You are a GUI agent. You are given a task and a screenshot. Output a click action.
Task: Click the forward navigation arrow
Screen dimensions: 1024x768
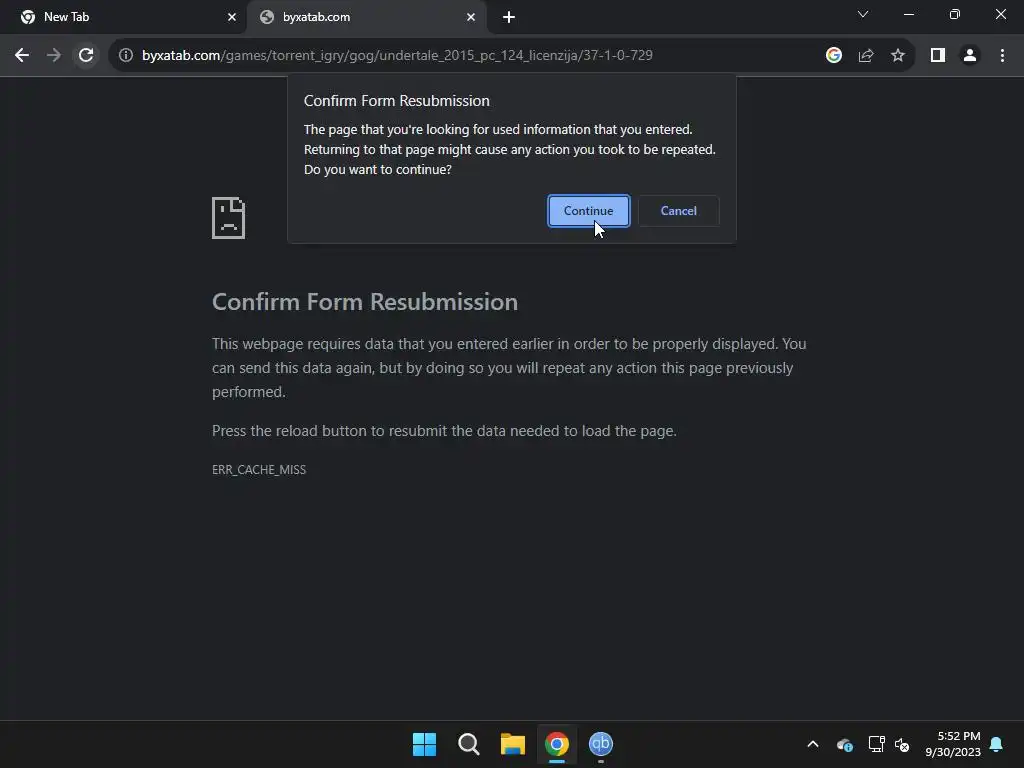54,56
